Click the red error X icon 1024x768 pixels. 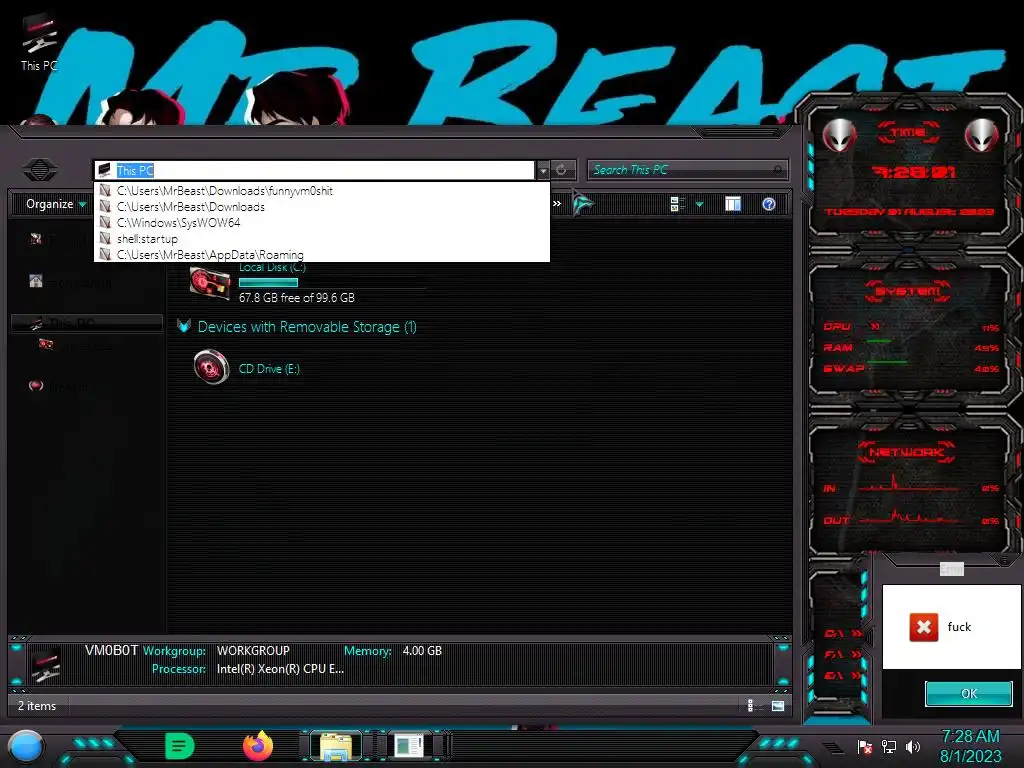(x=923, y=627)
